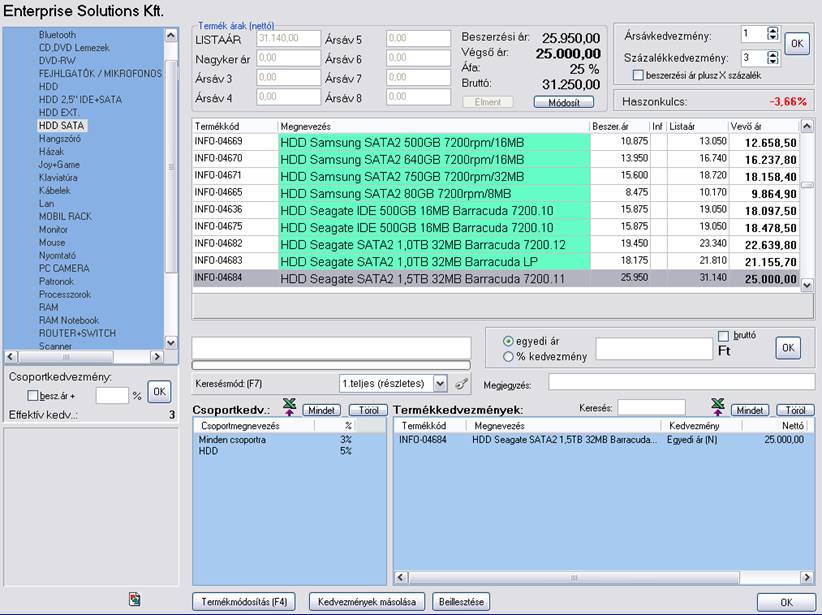The image size is (822, 615).
Task: Click the Beillesztése button
Action: [x=461, y=602]
